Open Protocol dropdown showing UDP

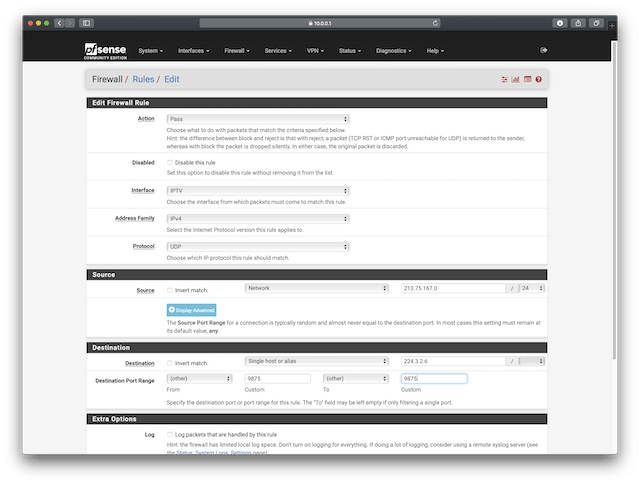(x=258, y=246)
